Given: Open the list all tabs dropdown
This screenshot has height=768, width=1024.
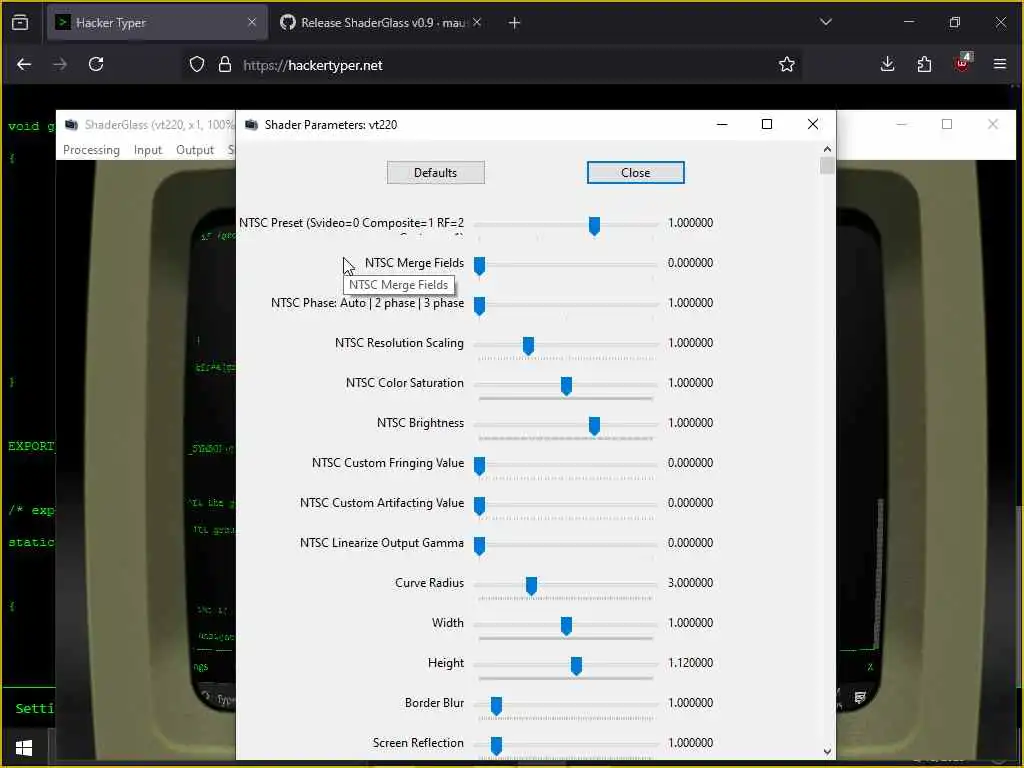Looking at the screenshot, I should [x=825, y=22].
